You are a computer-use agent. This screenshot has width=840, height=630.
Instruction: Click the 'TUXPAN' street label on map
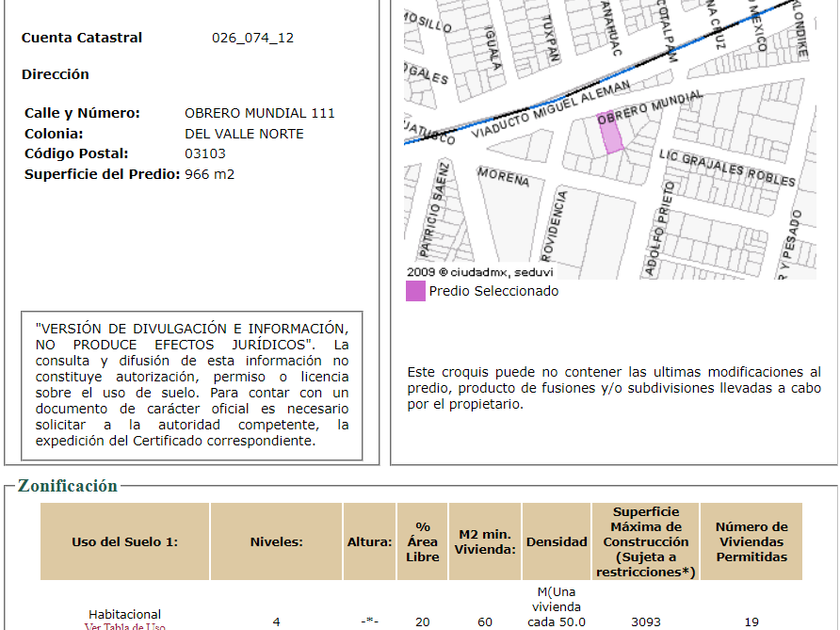551,38
